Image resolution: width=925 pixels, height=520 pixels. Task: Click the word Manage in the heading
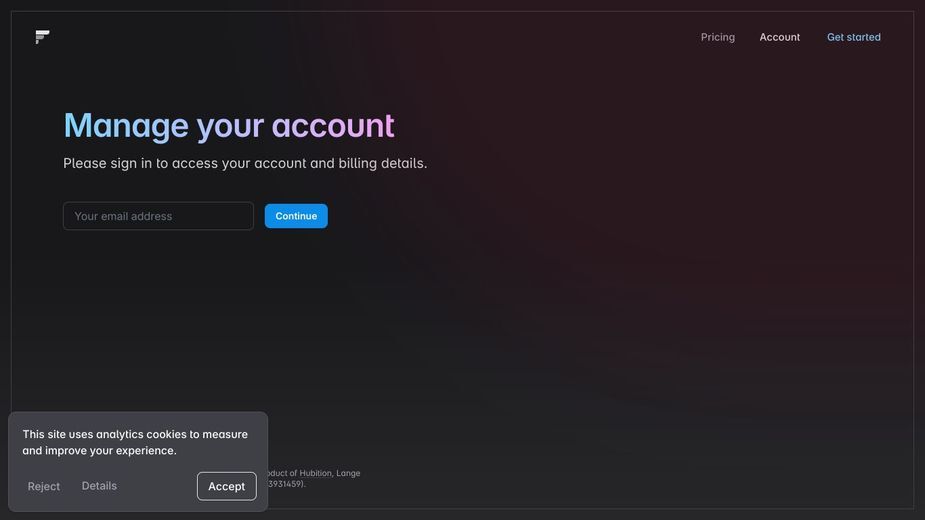pos(126,126)
